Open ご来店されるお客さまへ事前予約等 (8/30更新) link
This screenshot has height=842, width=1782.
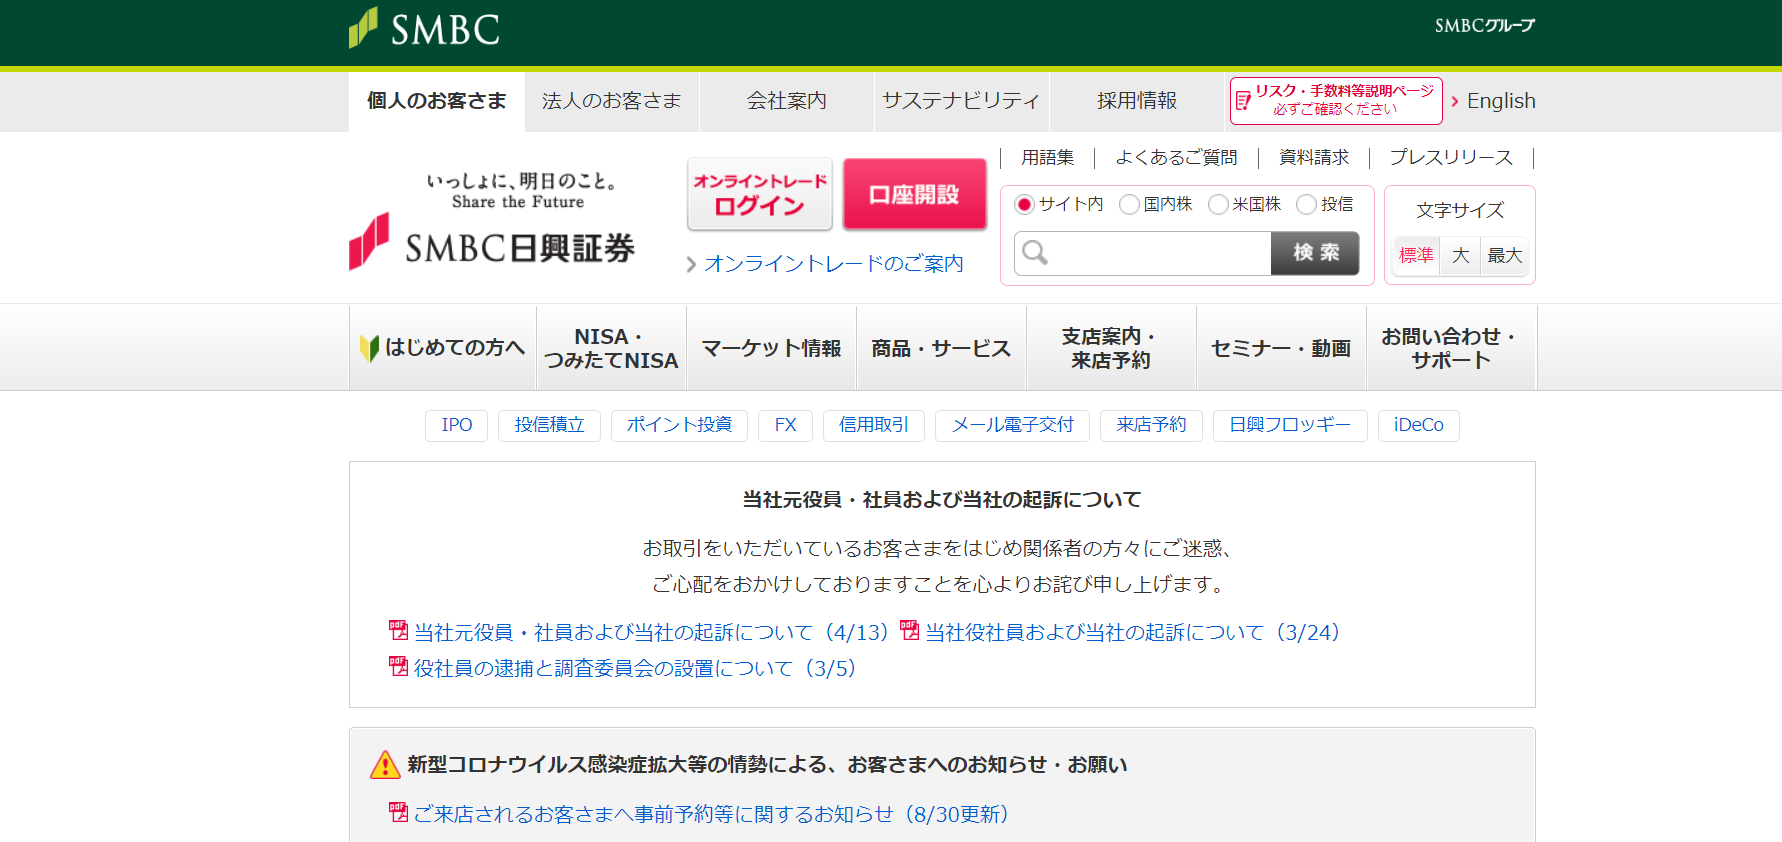[x=711, y=814]
